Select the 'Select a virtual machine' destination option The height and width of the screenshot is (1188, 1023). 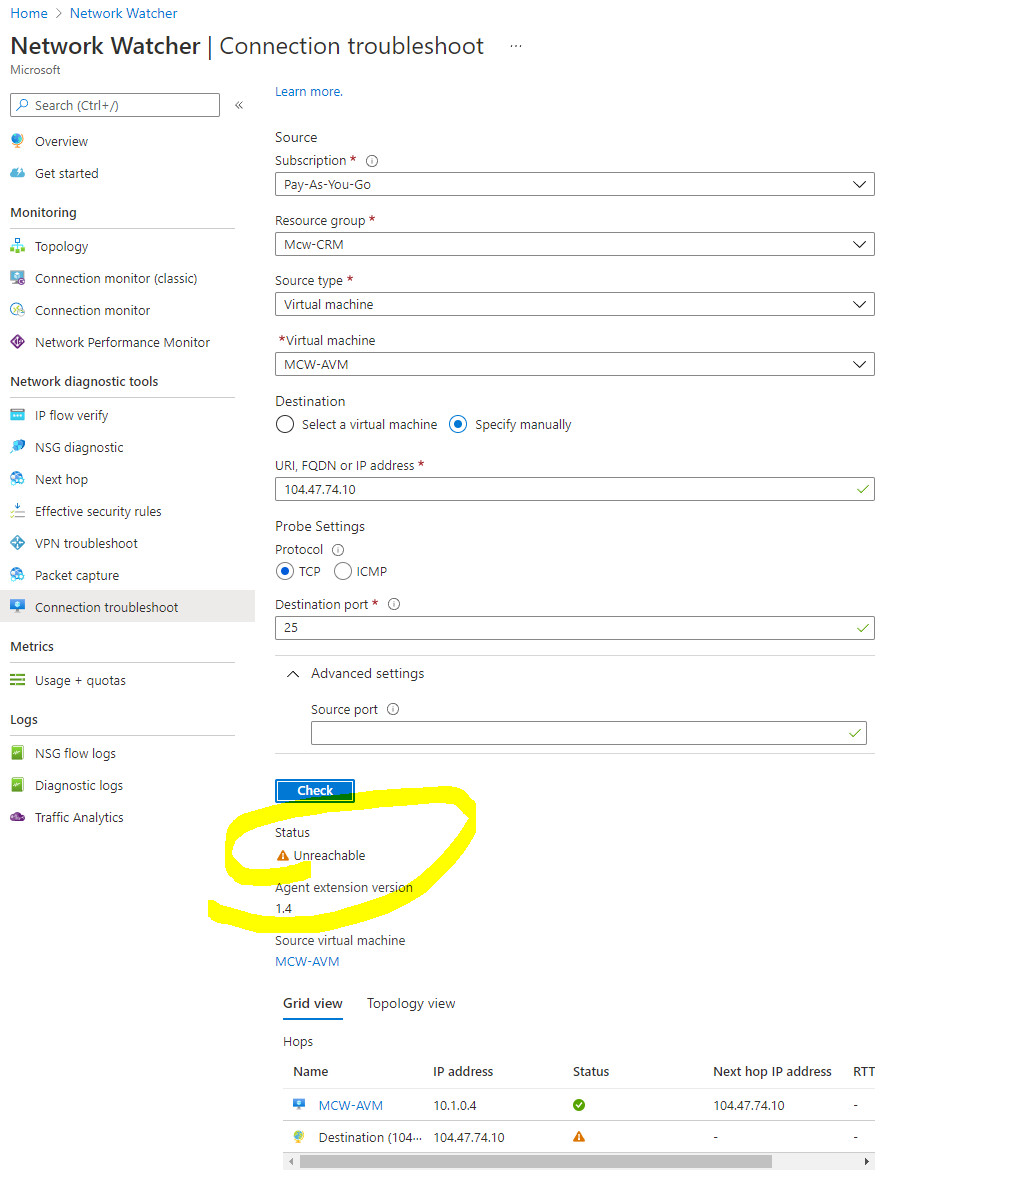tap(285, 424)
